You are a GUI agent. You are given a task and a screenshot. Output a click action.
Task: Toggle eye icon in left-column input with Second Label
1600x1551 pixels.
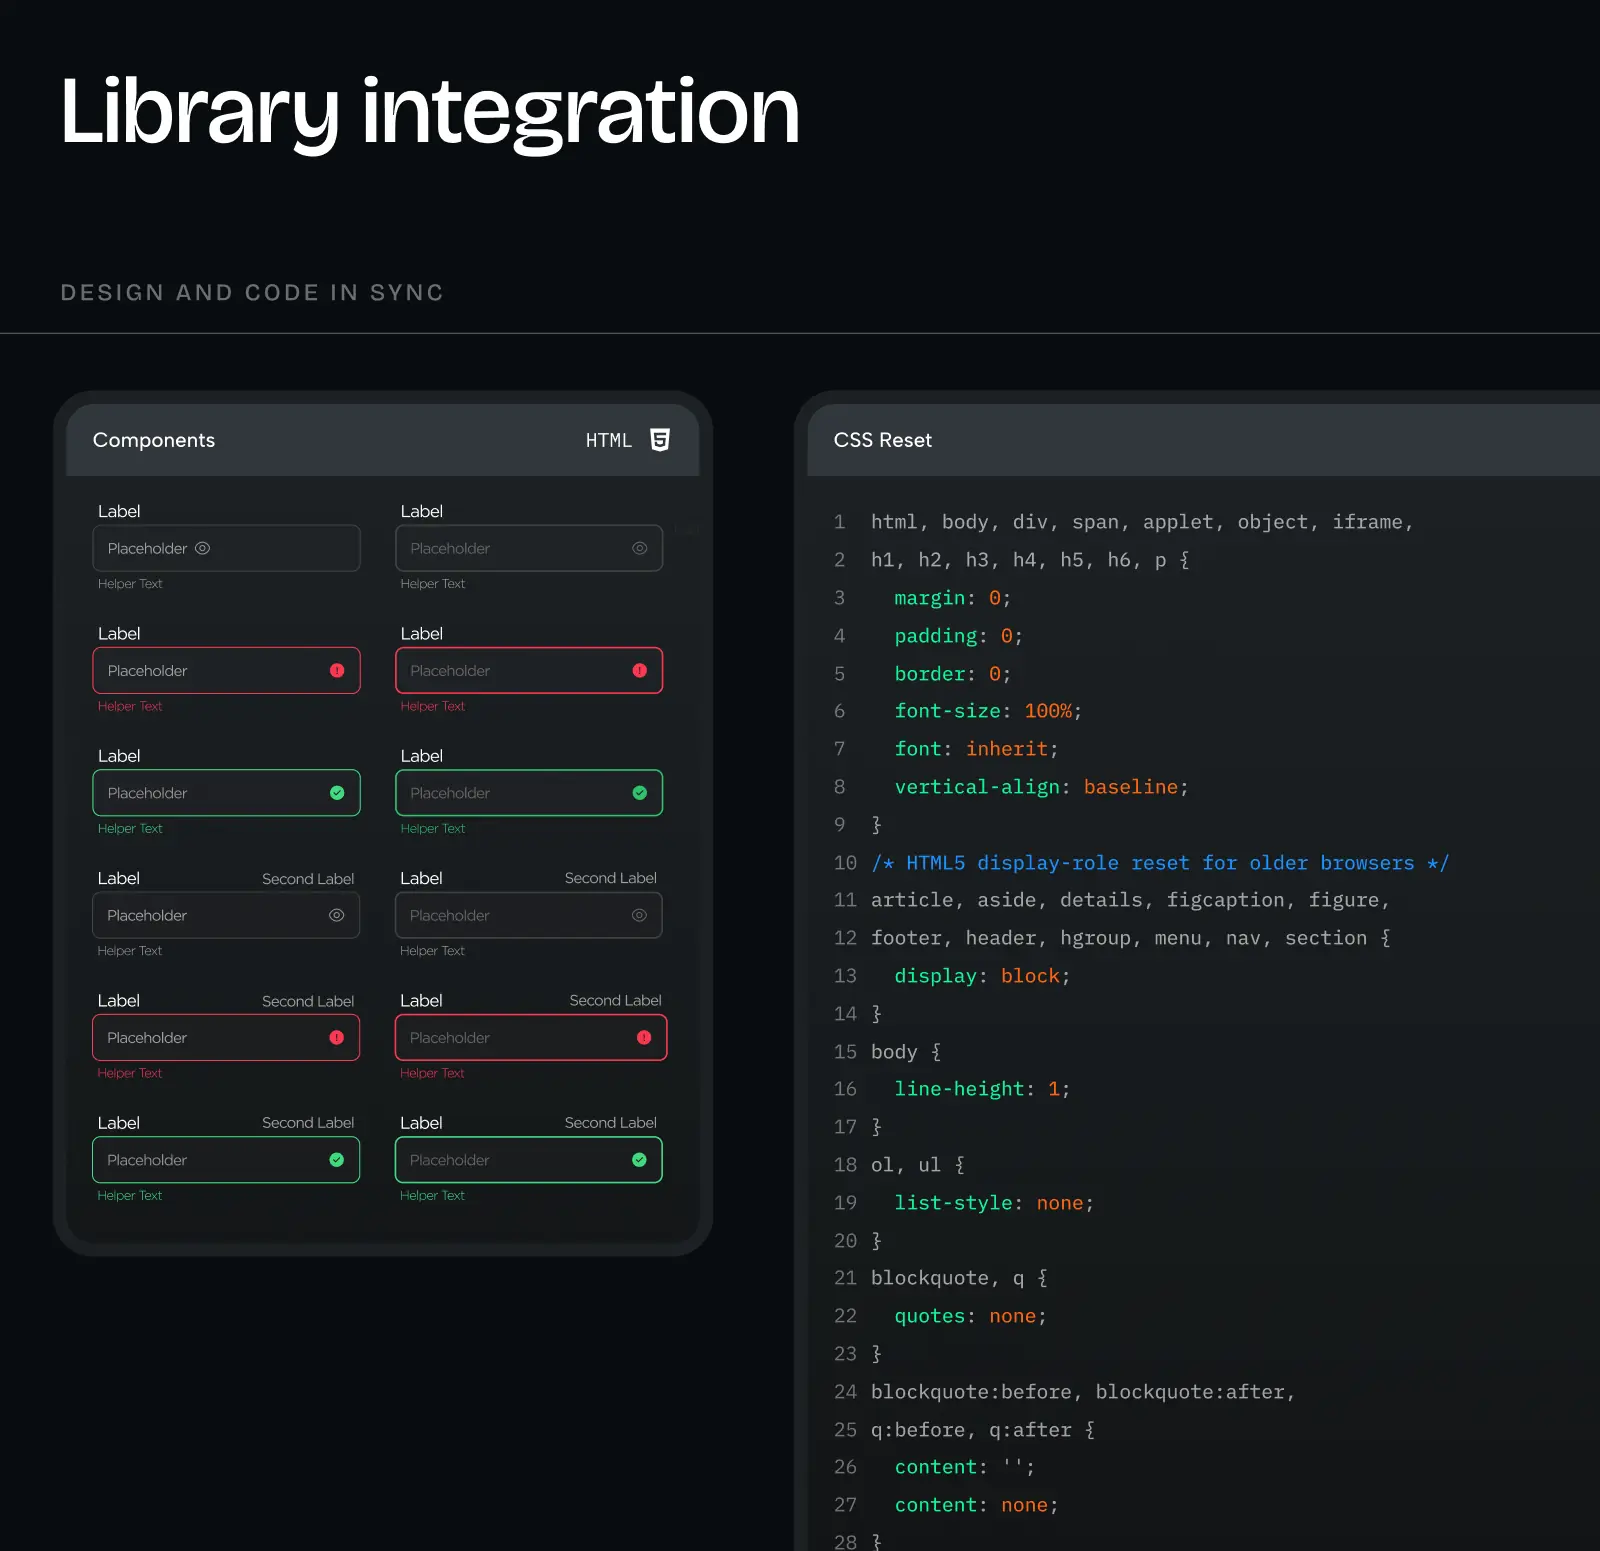[x=337, y=915]
